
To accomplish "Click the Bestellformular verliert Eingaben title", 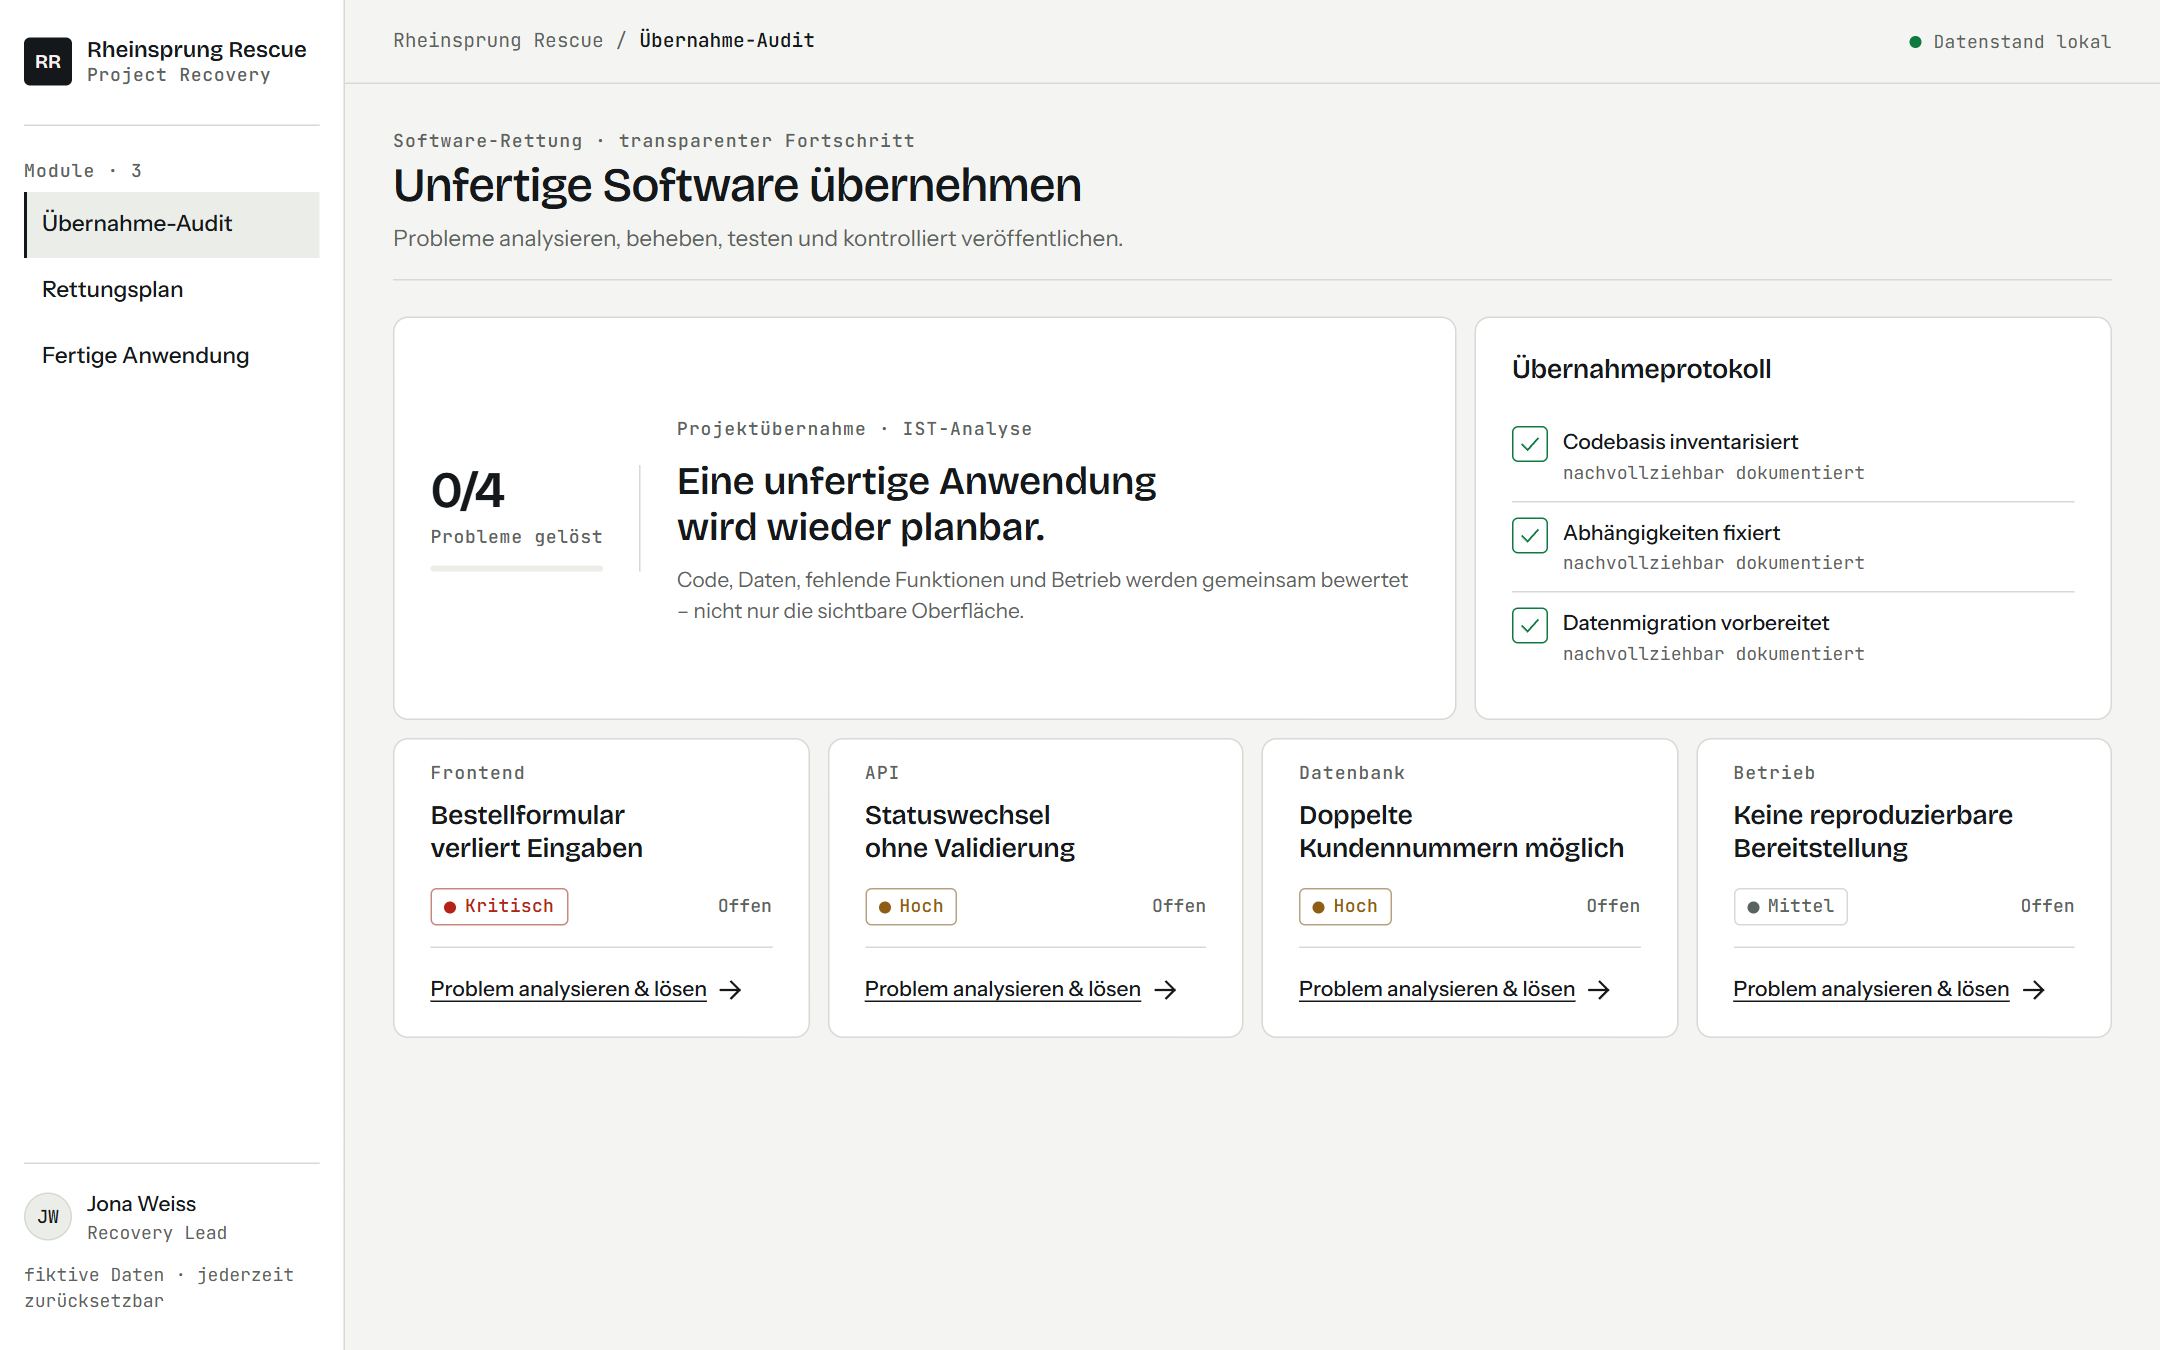I will click(x=536, y=831).
